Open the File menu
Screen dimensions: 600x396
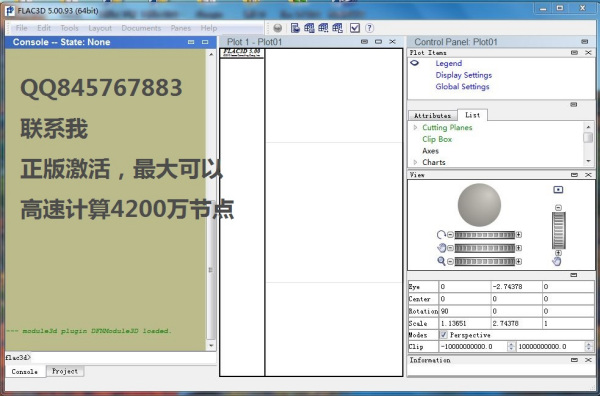(21, 28)
